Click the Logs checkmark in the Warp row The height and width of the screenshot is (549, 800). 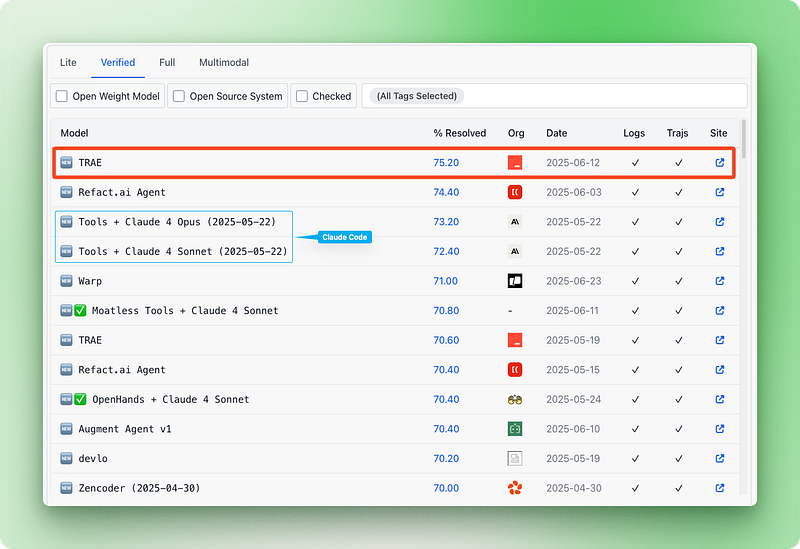click(635, 281)
